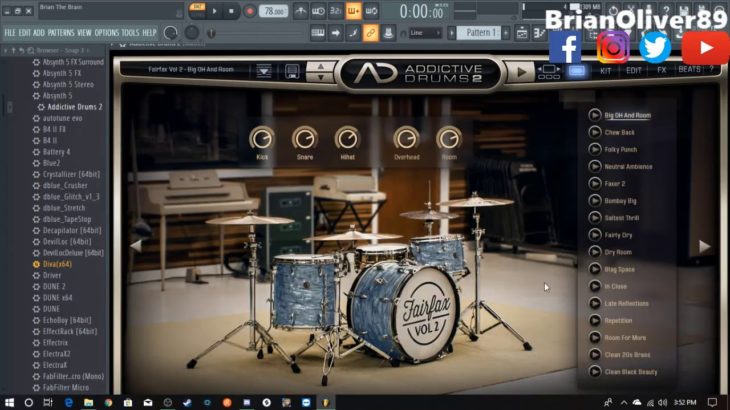Toggle loop recording button
This screenshot has width=730, height=410.
tap(371, 11)
